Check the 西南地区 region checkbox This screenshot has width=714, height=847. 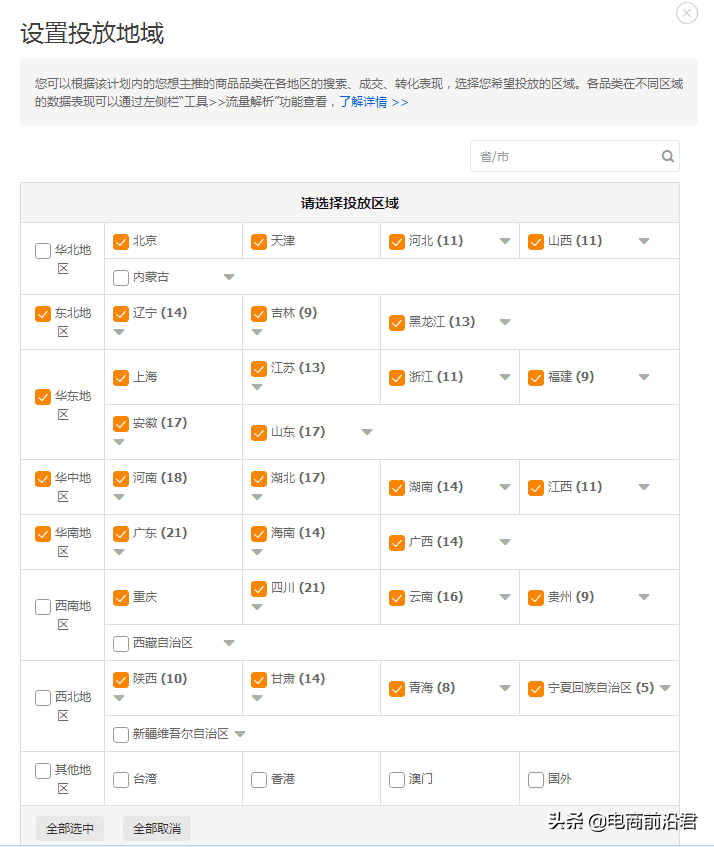[x=43, y=607]
